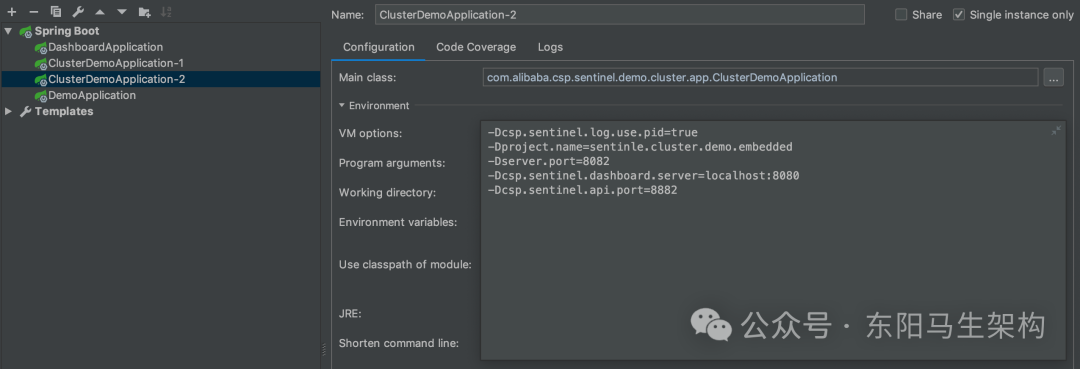This screenshot has width=1080, height=369.
Task: Click the Create New Folder icon
Action: 144,12
